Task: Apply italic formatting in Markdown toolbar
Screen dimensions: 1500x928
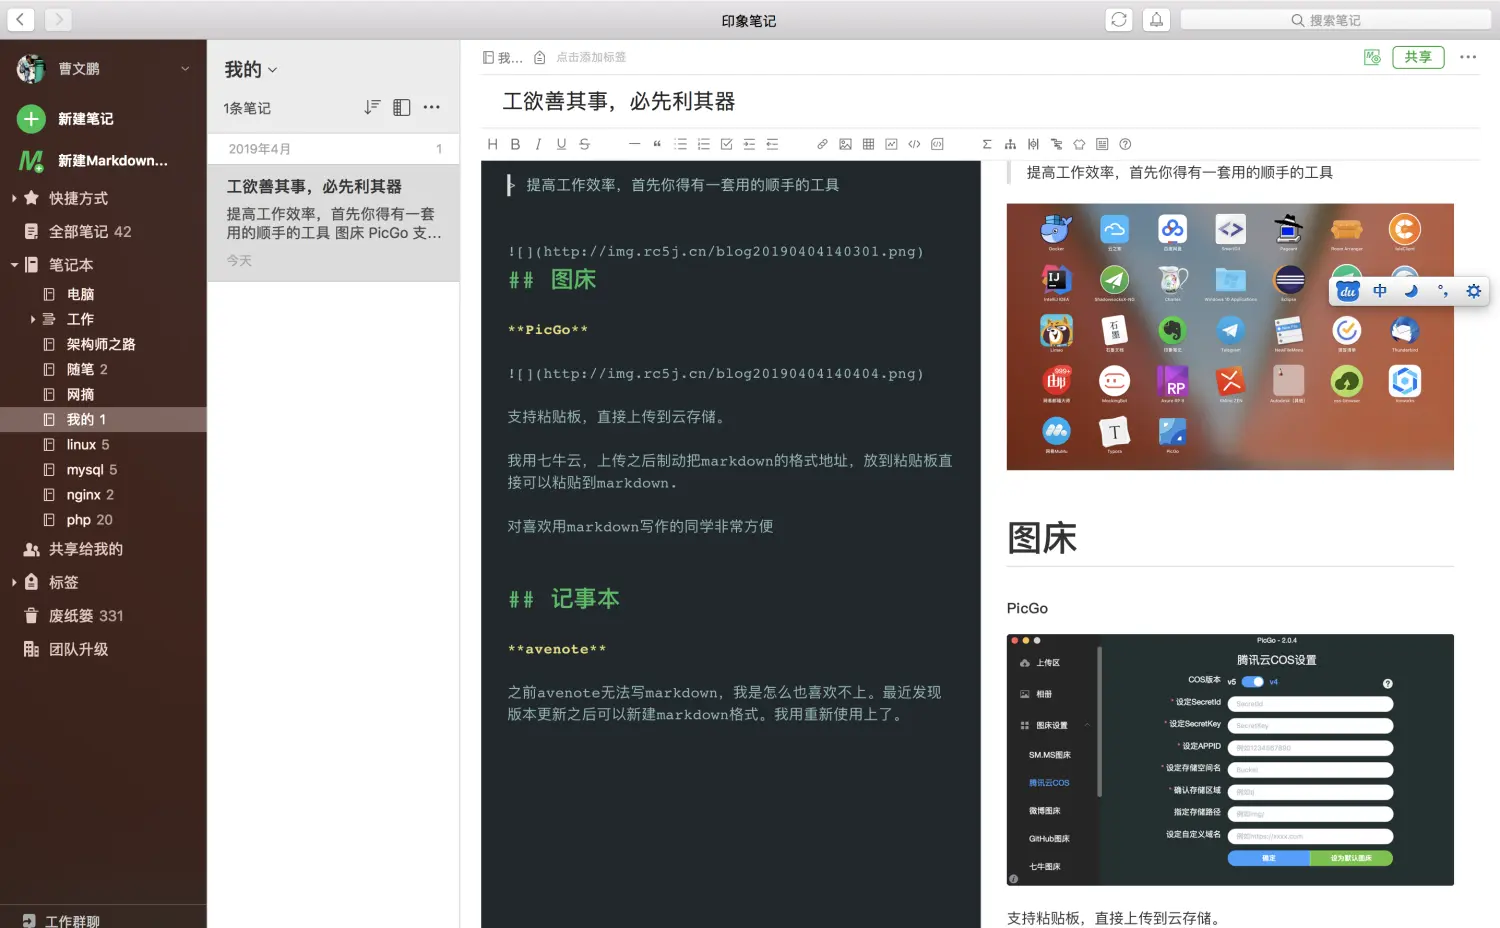Action: [538, 144]
